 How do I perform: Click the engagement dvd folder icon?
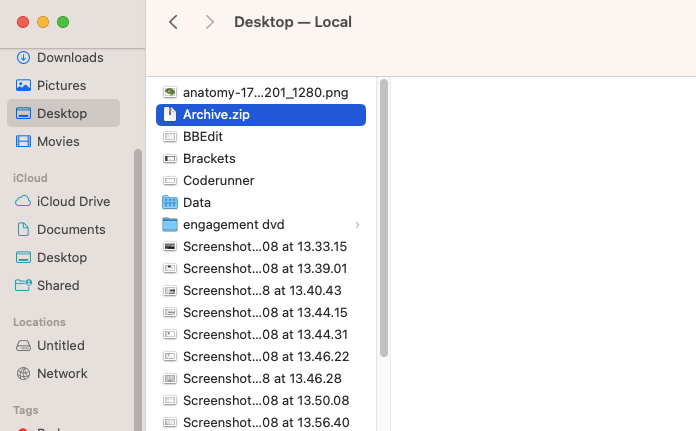(x=170, y=225)
